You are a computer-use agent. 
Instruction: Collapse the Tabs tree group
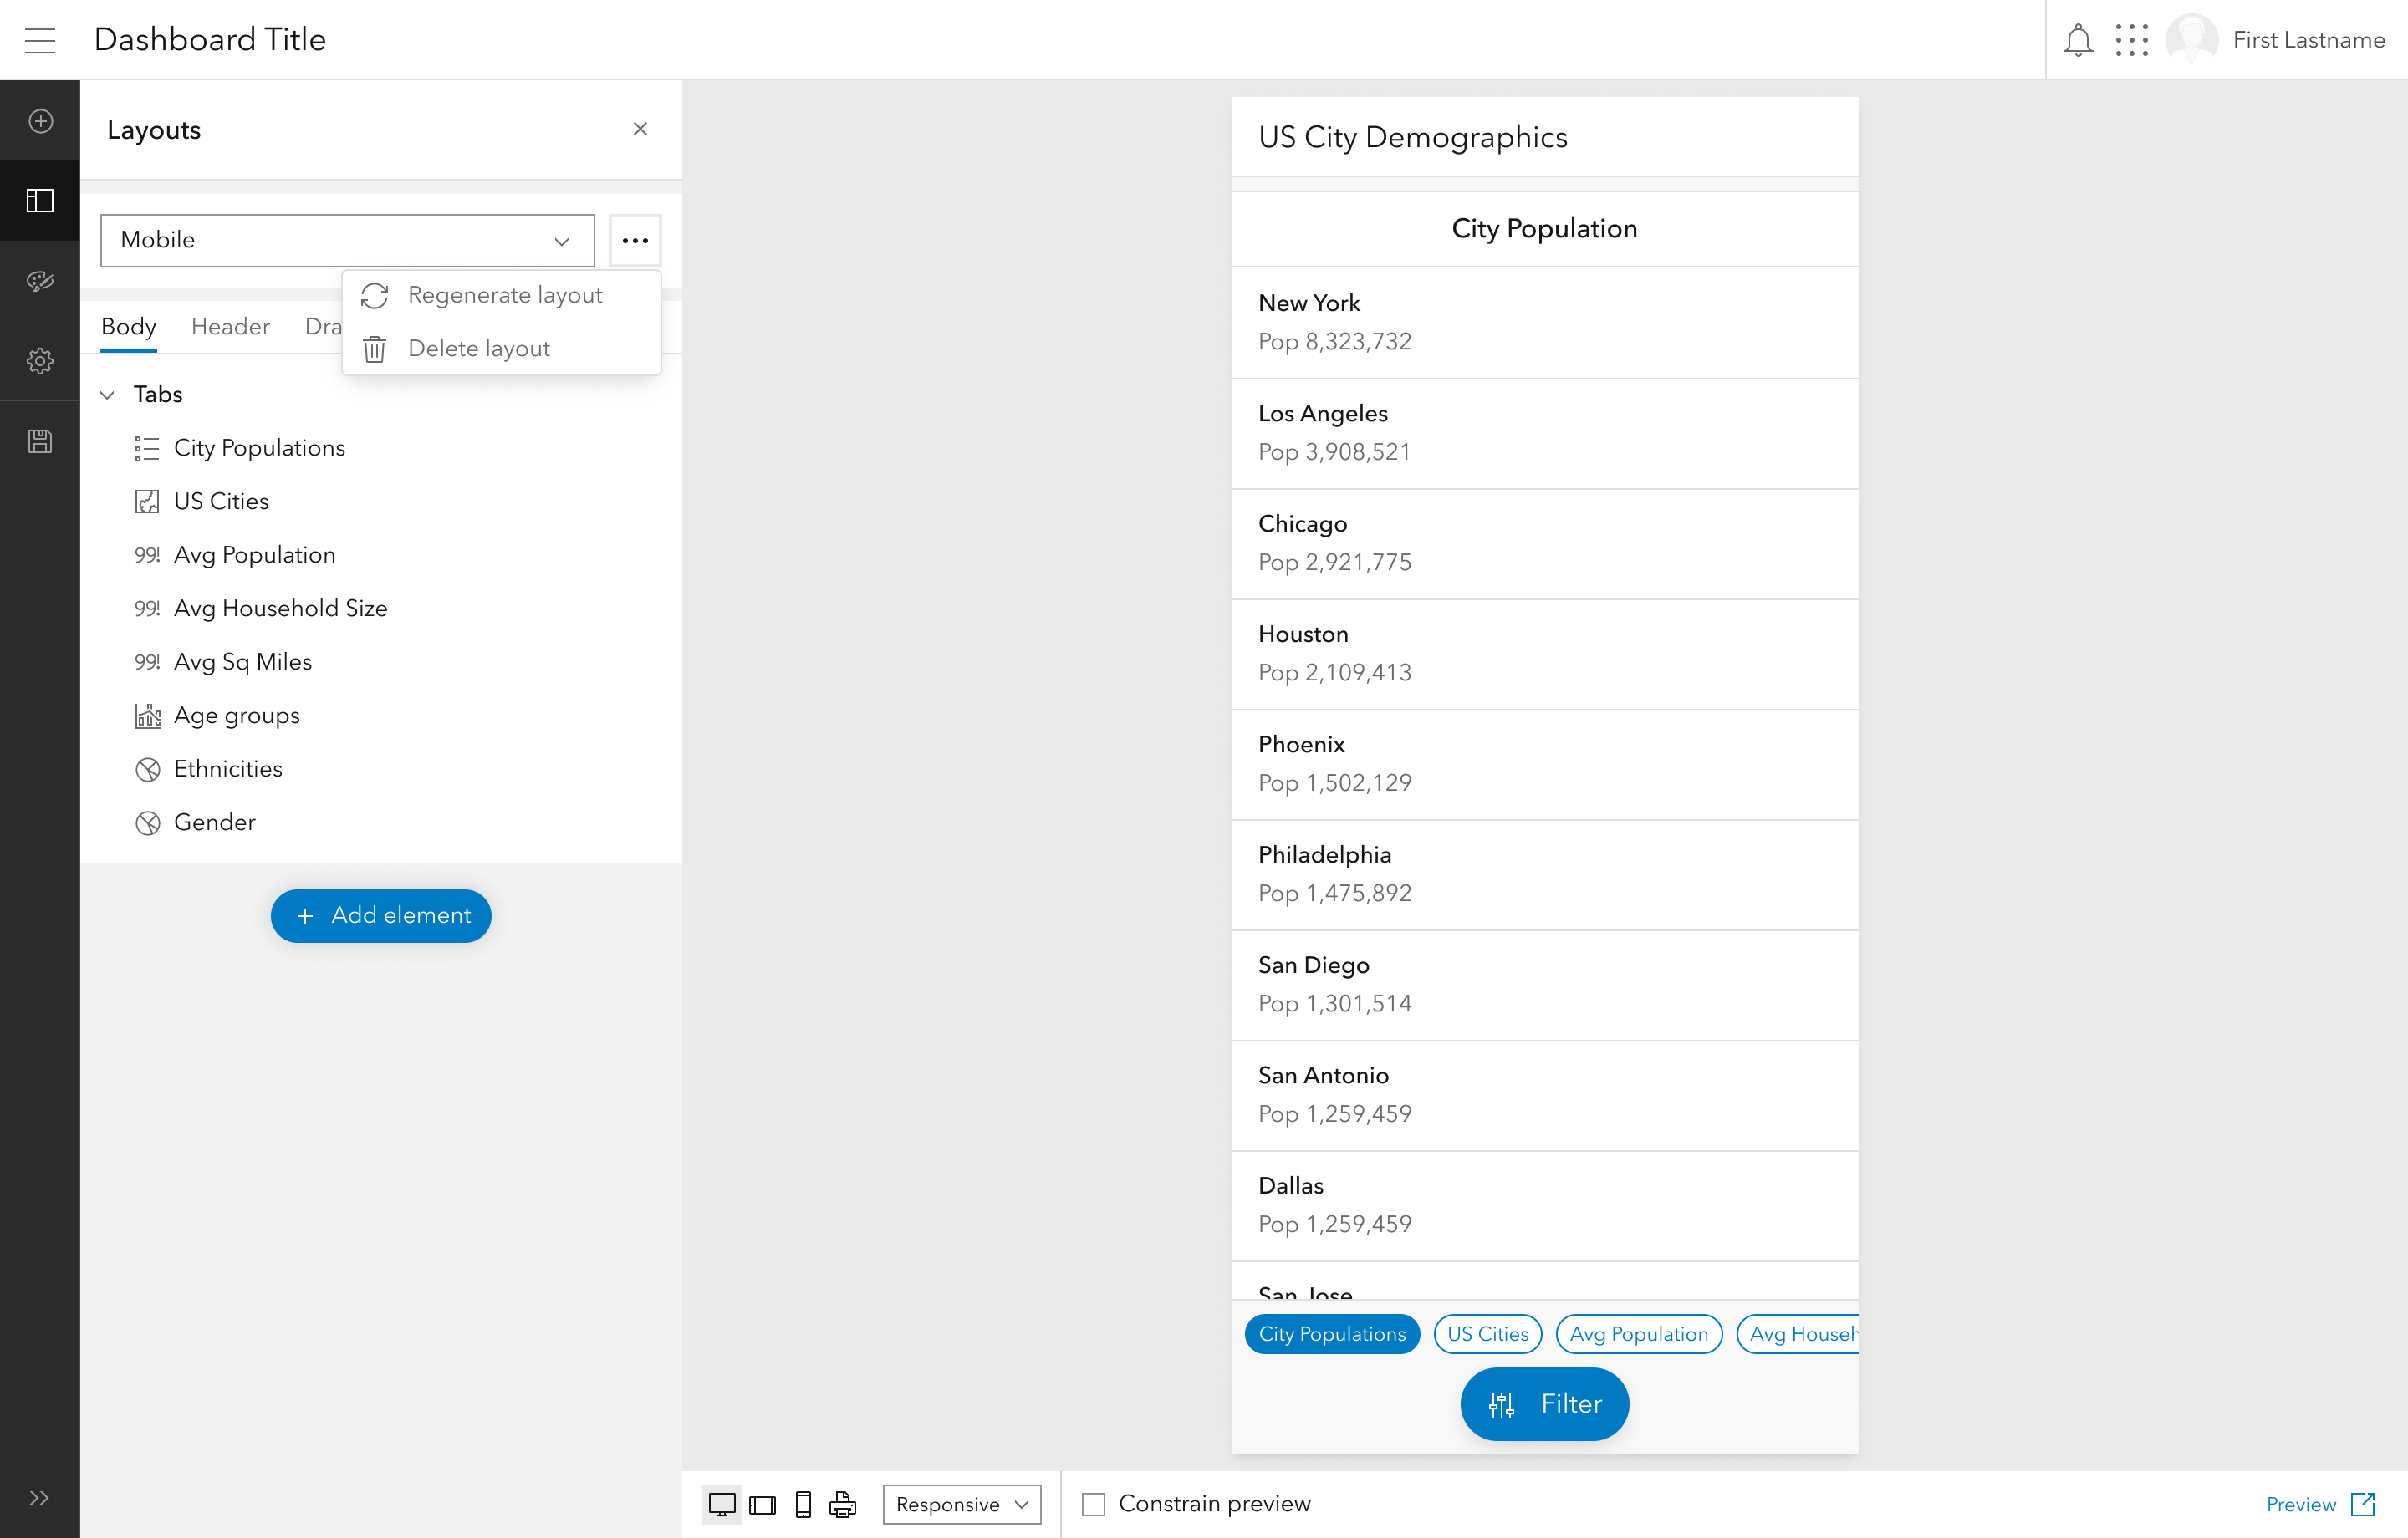click(108, 394)
